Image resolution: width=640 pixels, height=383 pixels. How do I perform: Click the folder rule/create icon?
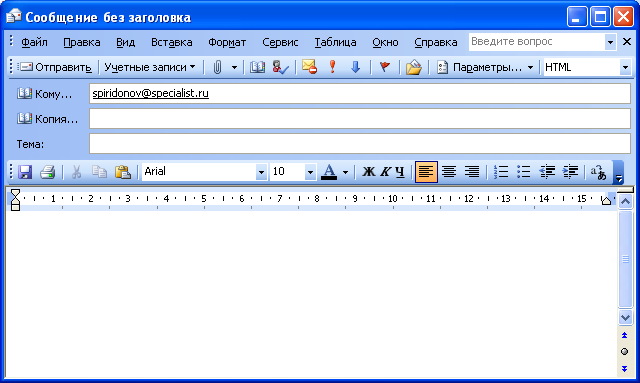tap(413, 67)
